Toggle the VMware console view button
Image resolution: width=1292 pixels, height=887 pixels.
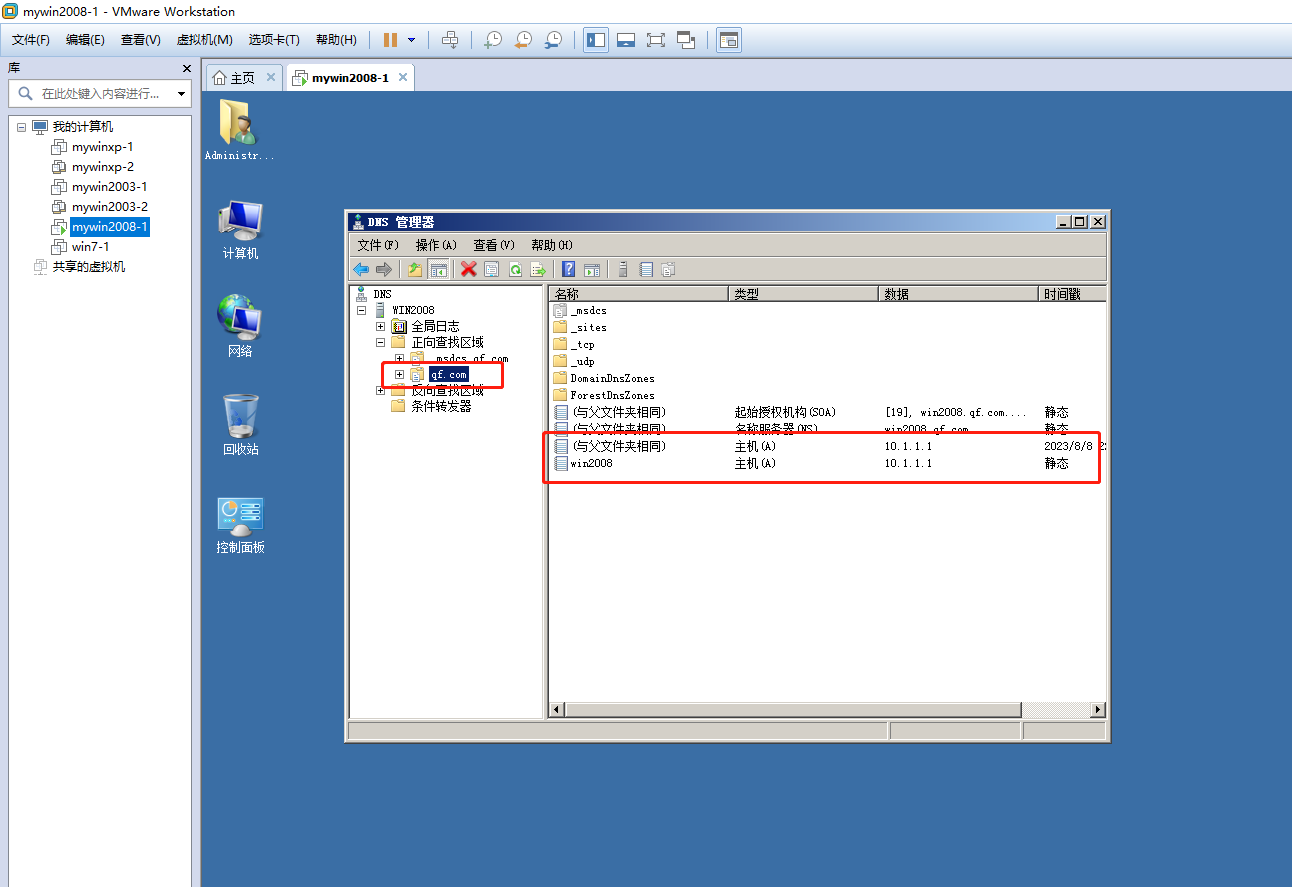[729, 40]
